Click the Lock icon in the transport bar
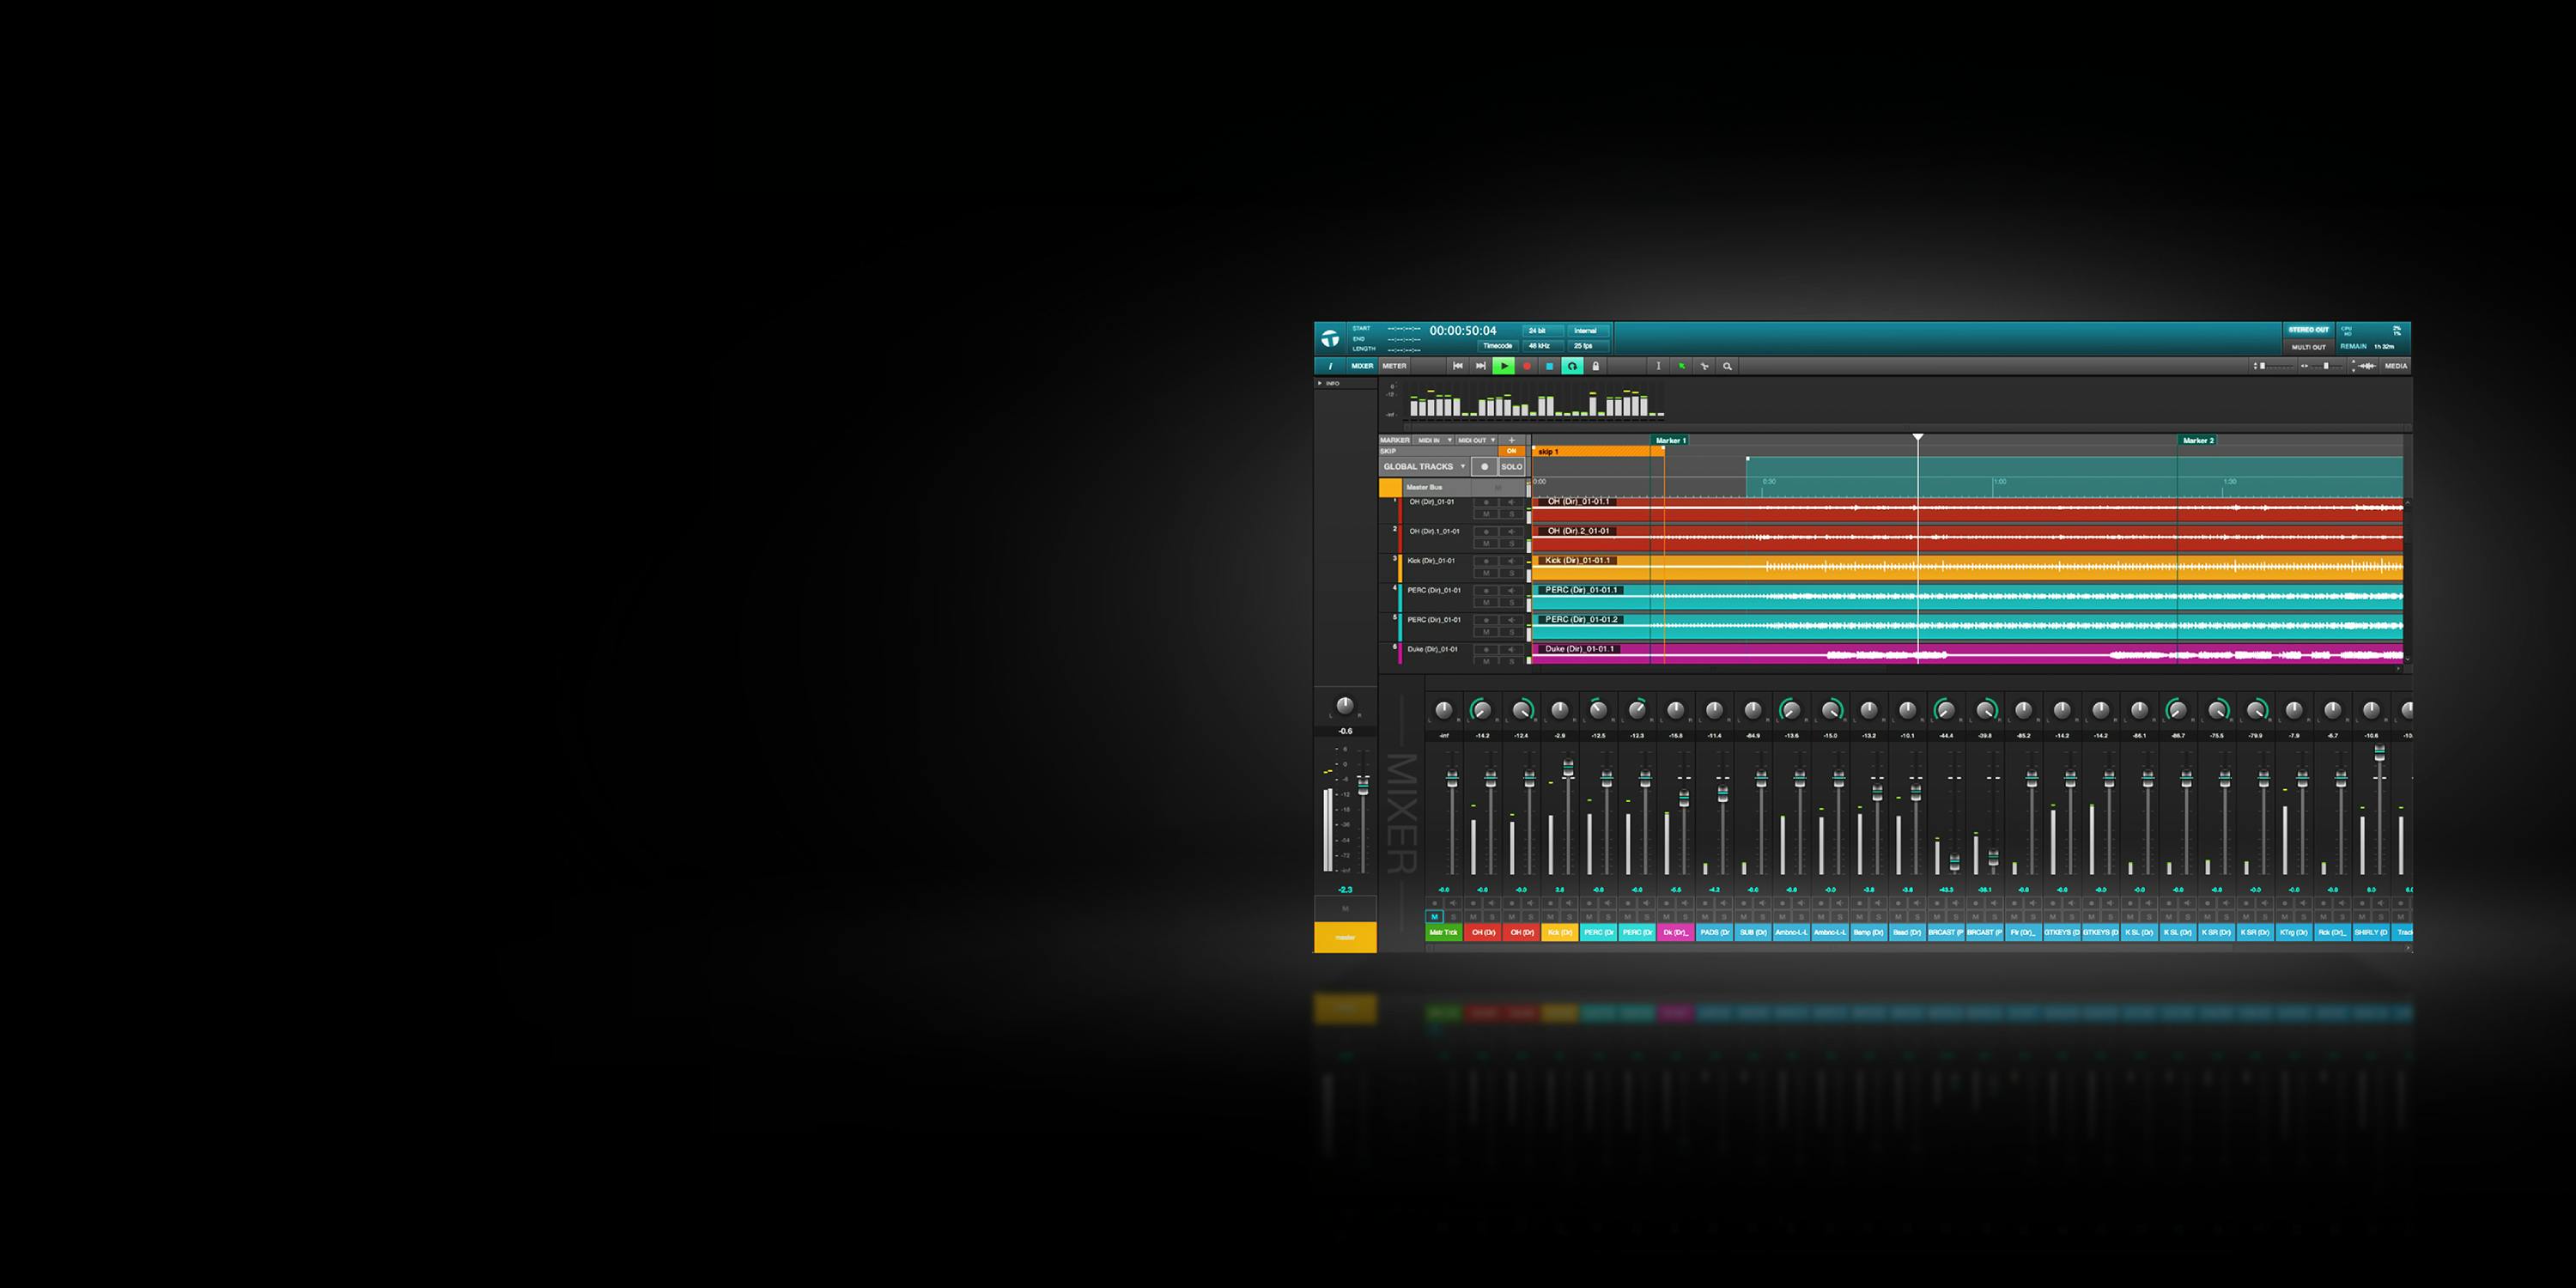This screenshot has height=1288, width=2576. [1594, 366]
